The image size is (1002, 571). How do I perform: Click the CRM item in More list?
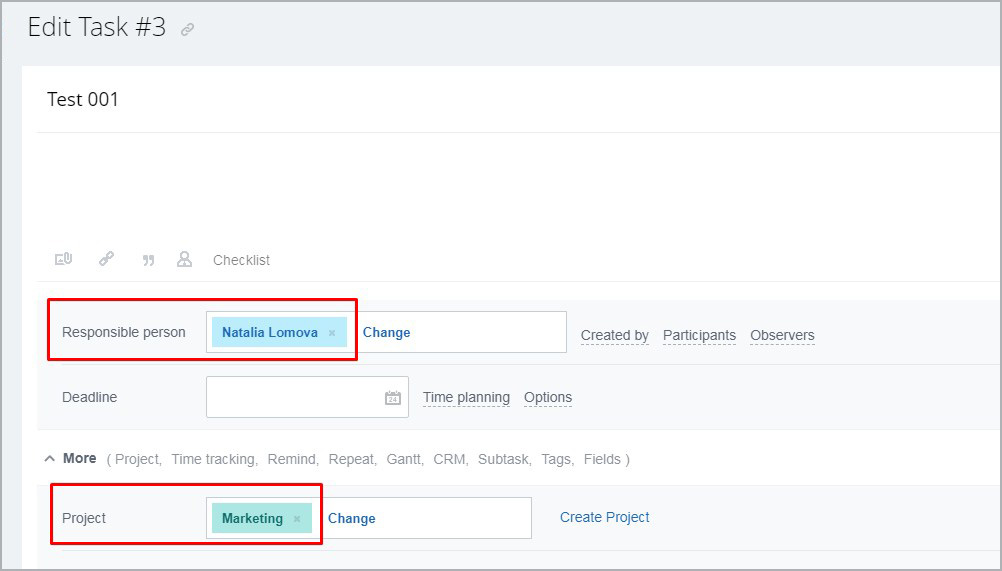click(x=450, y=459)
